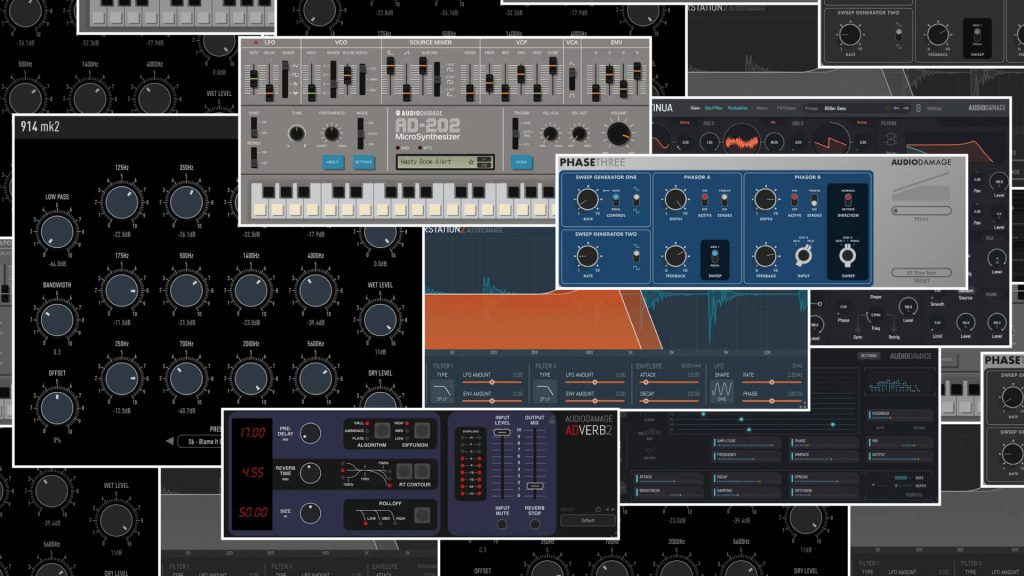Viewport: 1024px width, 576px height.
Task: Click the Size knob in Adverb2
Action: pos(310,513)
